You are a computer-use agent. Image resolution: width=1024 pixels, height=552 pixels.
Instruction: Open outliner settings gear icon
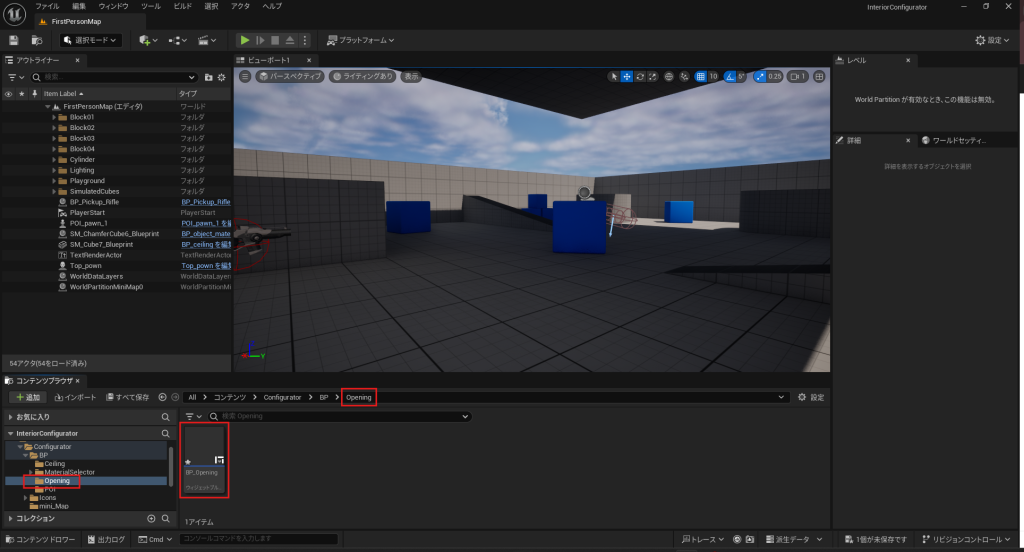223,77
